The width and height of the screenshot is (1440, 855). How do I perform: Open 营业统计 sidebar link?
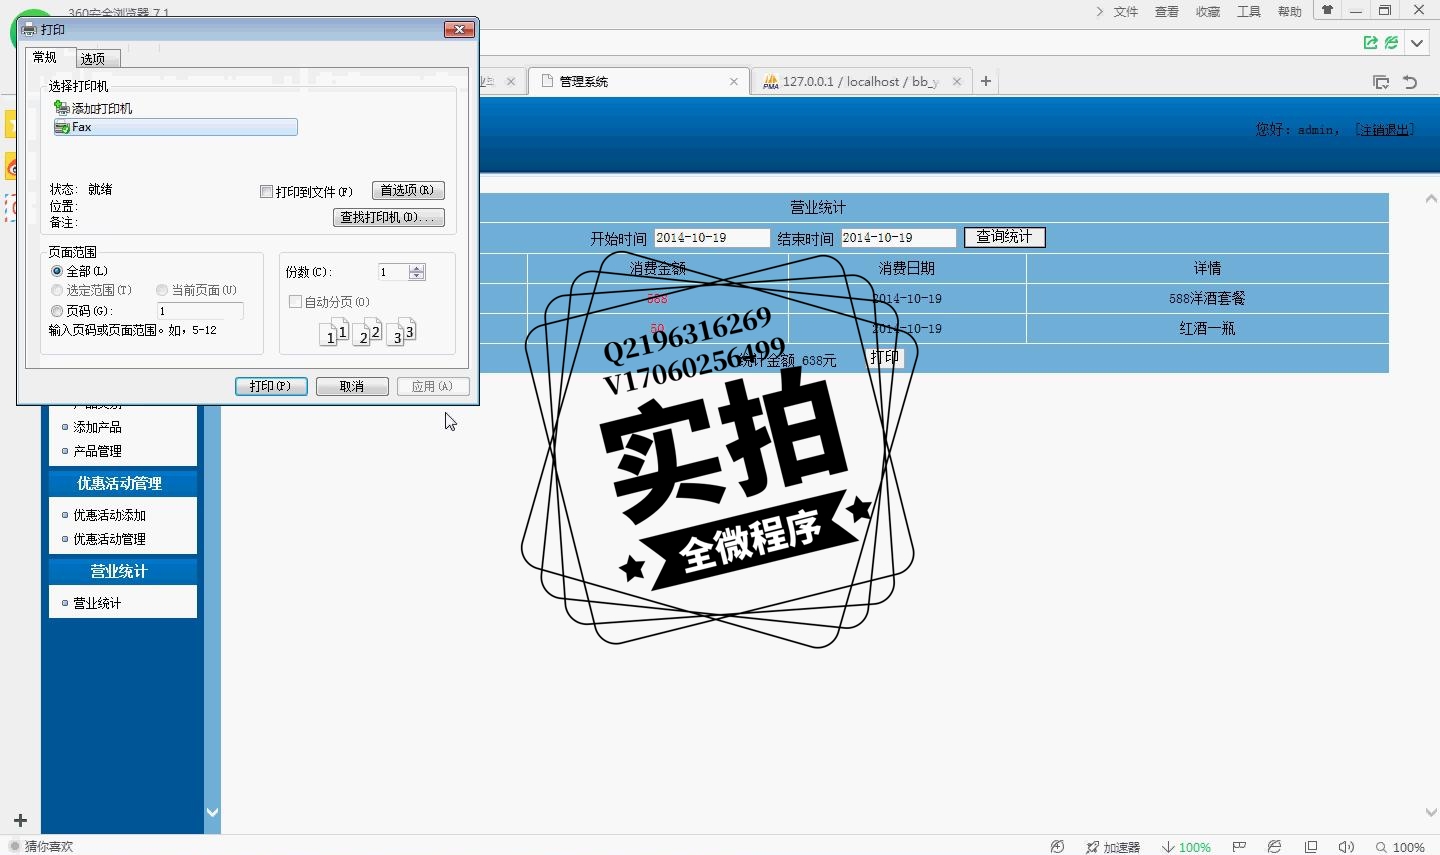pos(97,603)
